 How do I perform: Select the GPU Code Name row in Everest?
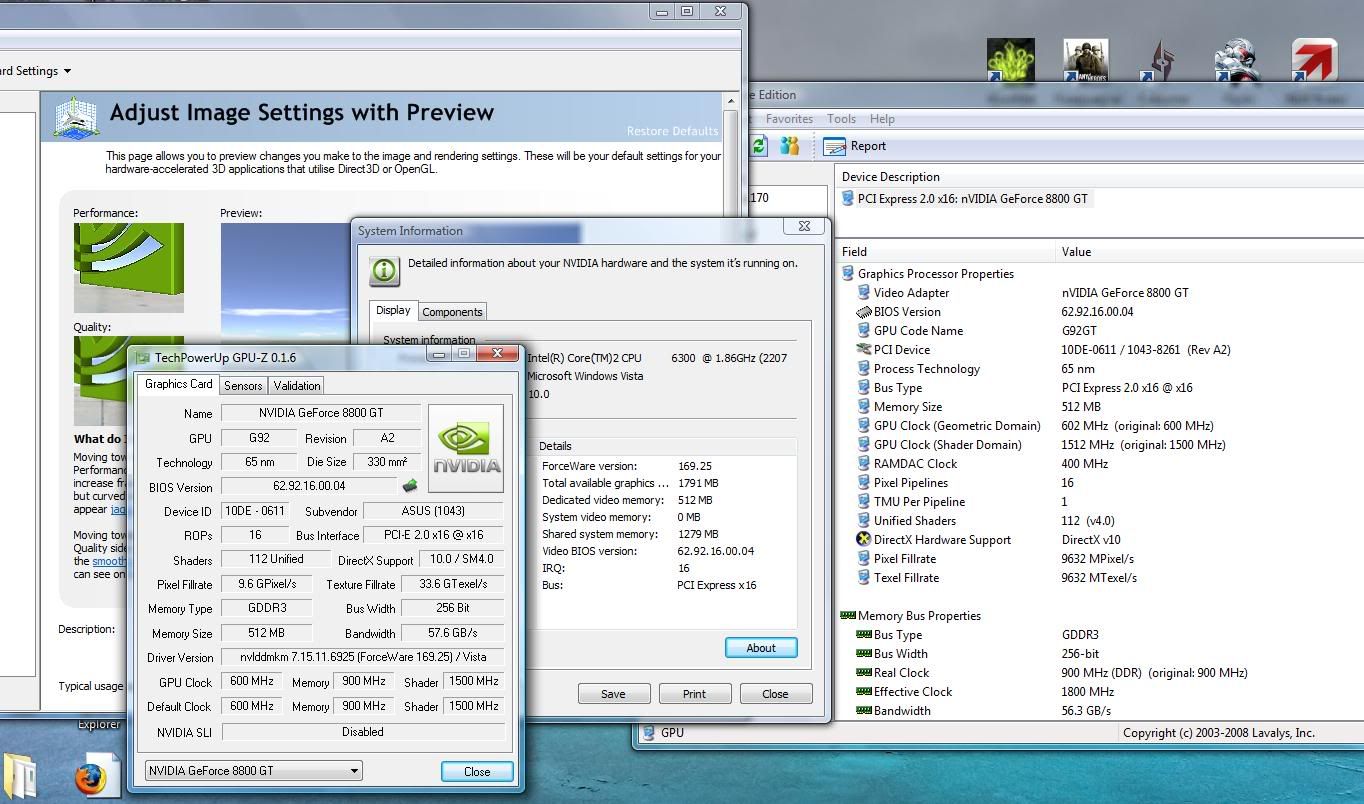[1100, 331]
